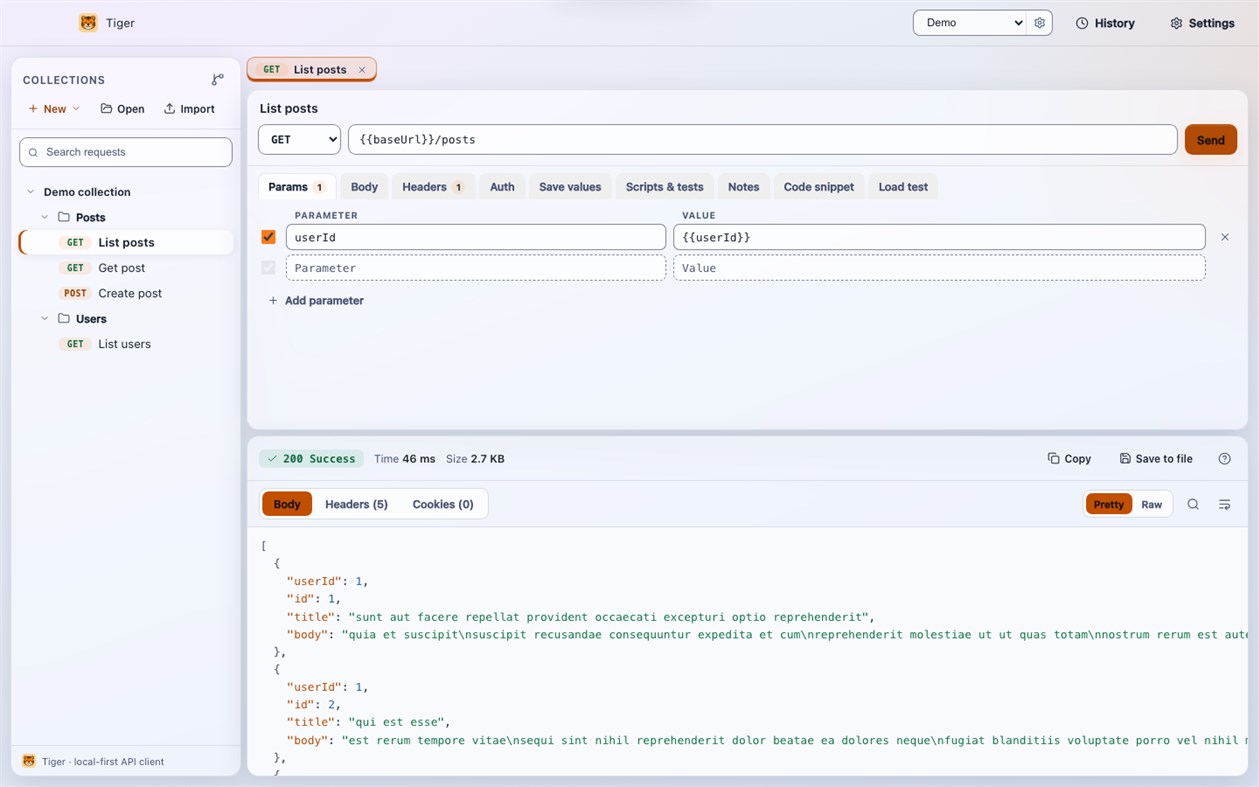1259x787 pixels.
Task: Open Settings
Action: pos(1202,23)
